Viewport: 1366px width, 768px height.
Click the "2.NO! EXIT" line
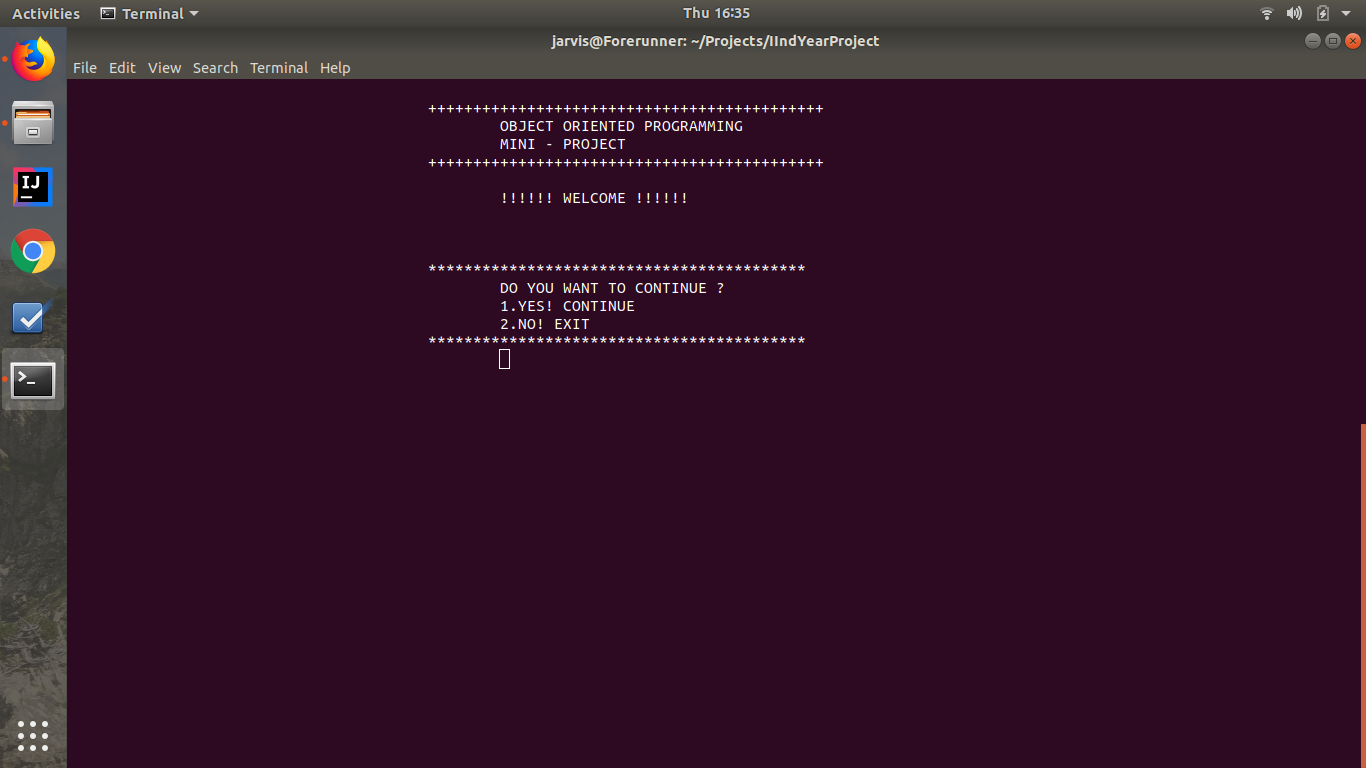point(545,324)
